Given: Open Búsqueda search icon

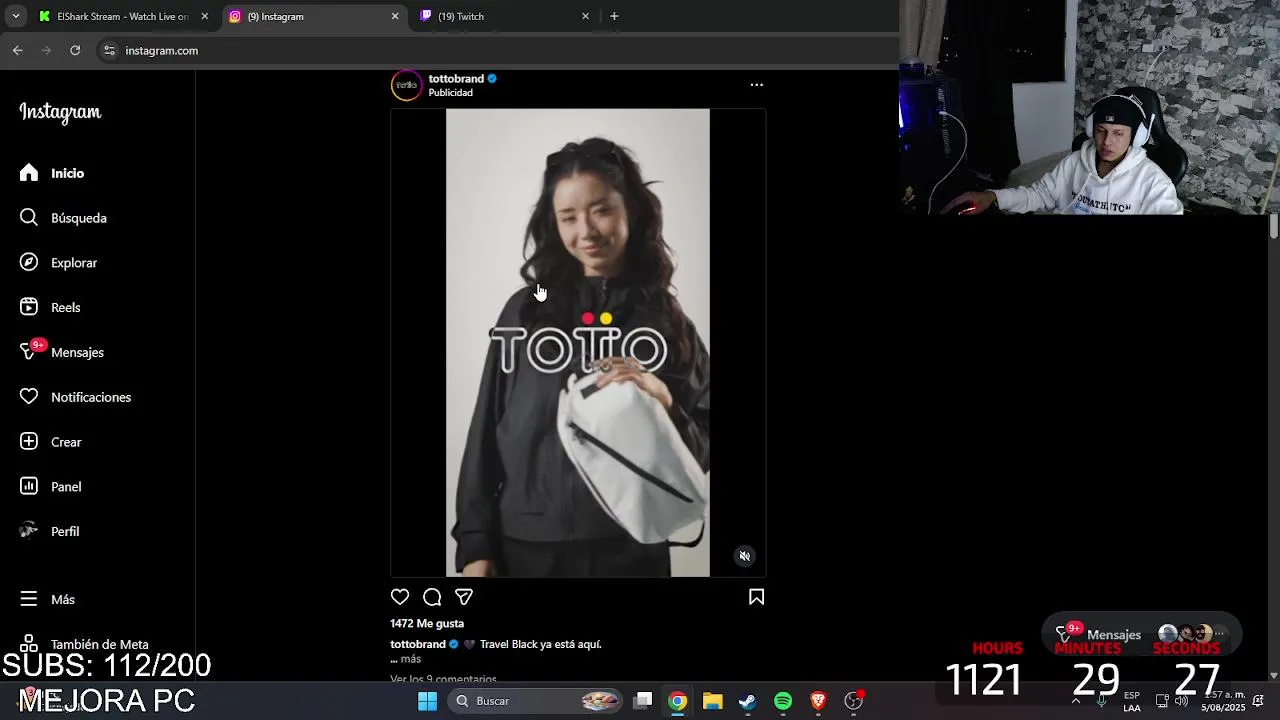Looking at the screenshot, I should [x=29, y=217].
